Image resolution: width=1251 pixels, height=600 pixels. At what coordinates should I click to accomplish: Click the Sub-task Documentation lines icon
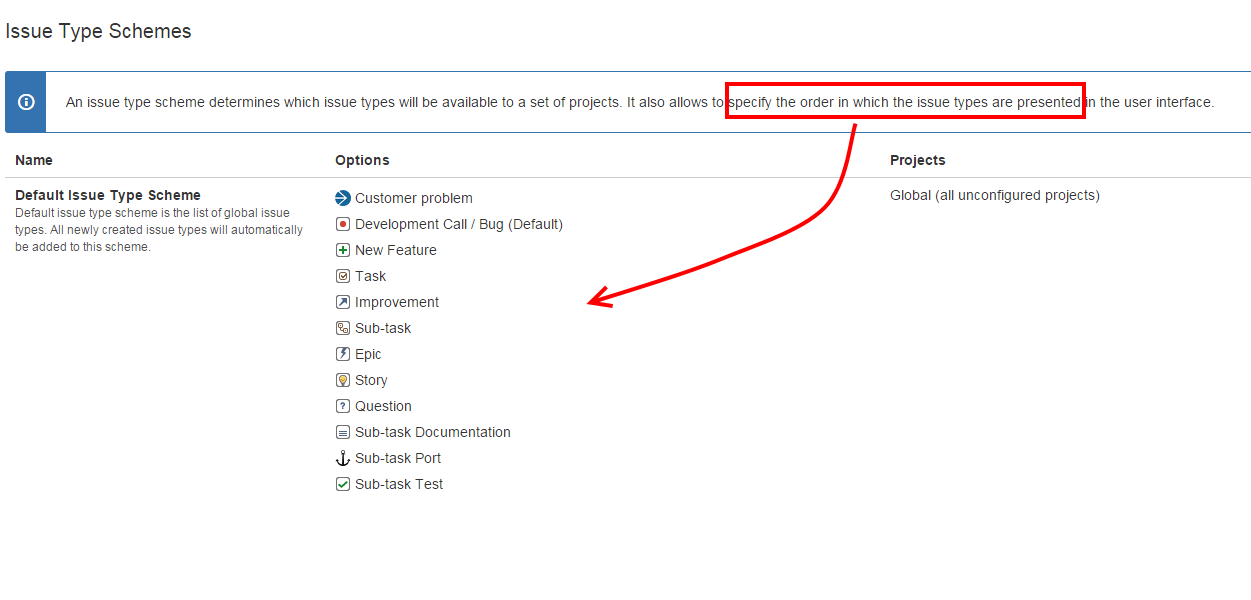pos(343,432)
